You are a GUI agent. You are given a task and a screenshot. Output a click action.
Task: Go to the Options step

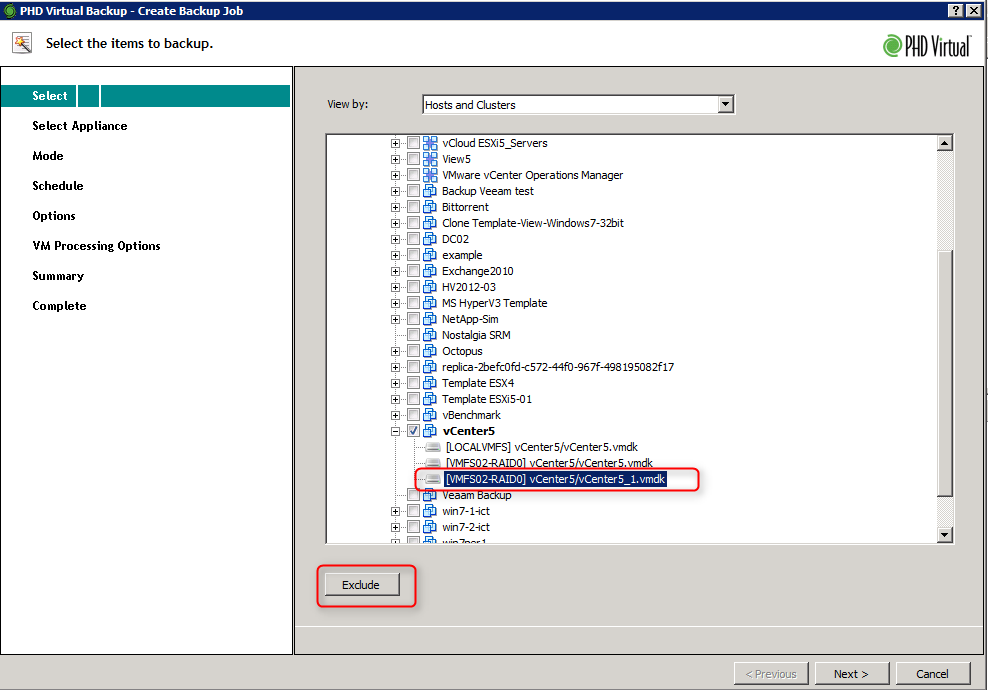54,216
